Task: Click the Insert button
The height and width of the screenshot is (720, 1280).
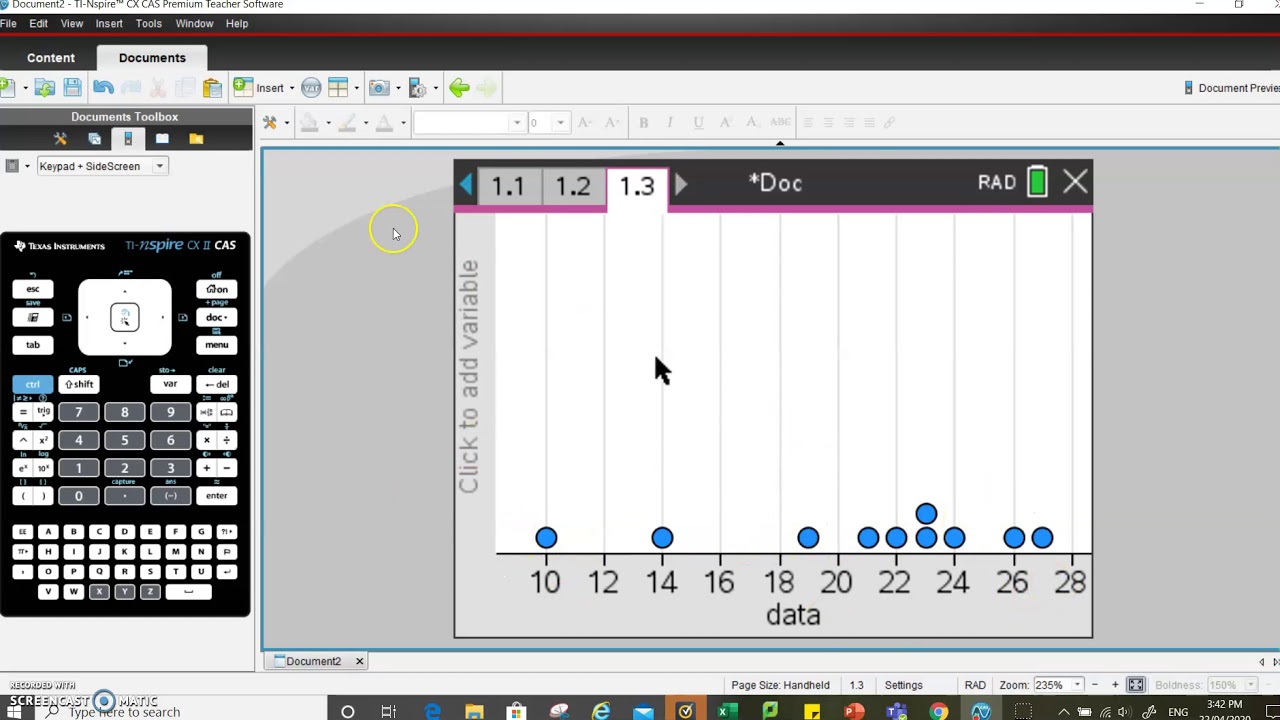Action: tap(261, 88)
